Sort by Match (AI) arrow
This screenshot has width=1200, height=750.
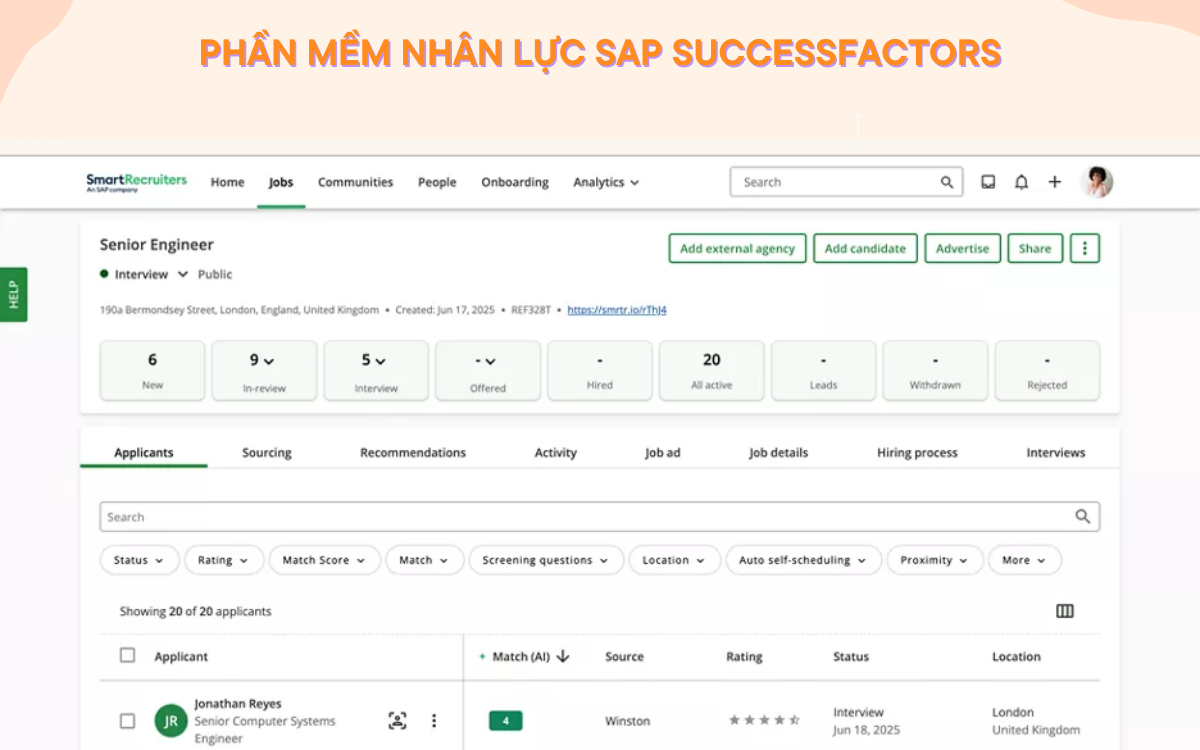(563, 656)
